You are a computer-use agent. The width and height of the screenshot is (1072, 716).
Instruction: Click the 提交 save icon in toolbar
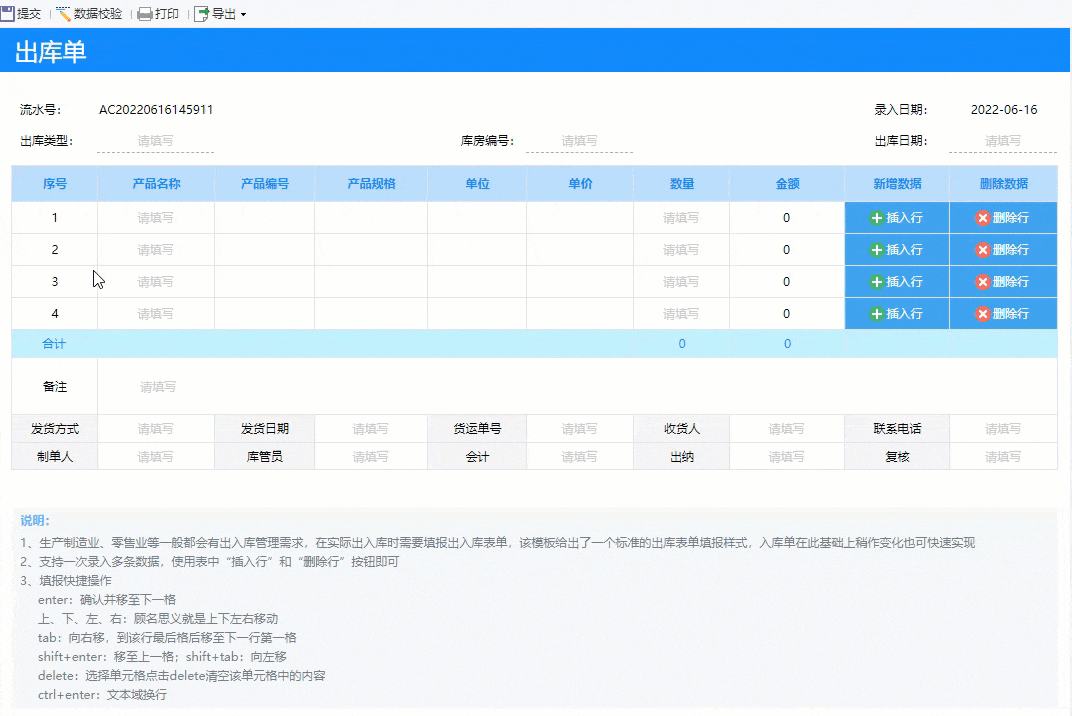(8, 14)
